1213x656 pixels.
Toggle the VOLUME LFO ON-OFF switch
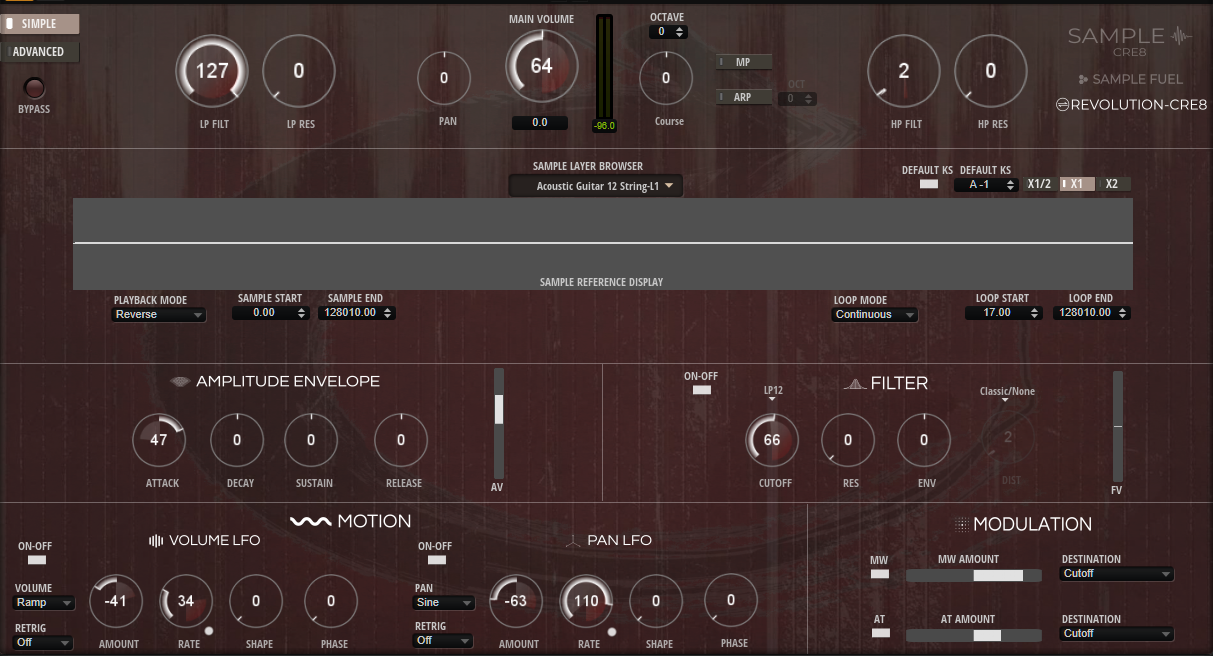(x=35, y=562)
